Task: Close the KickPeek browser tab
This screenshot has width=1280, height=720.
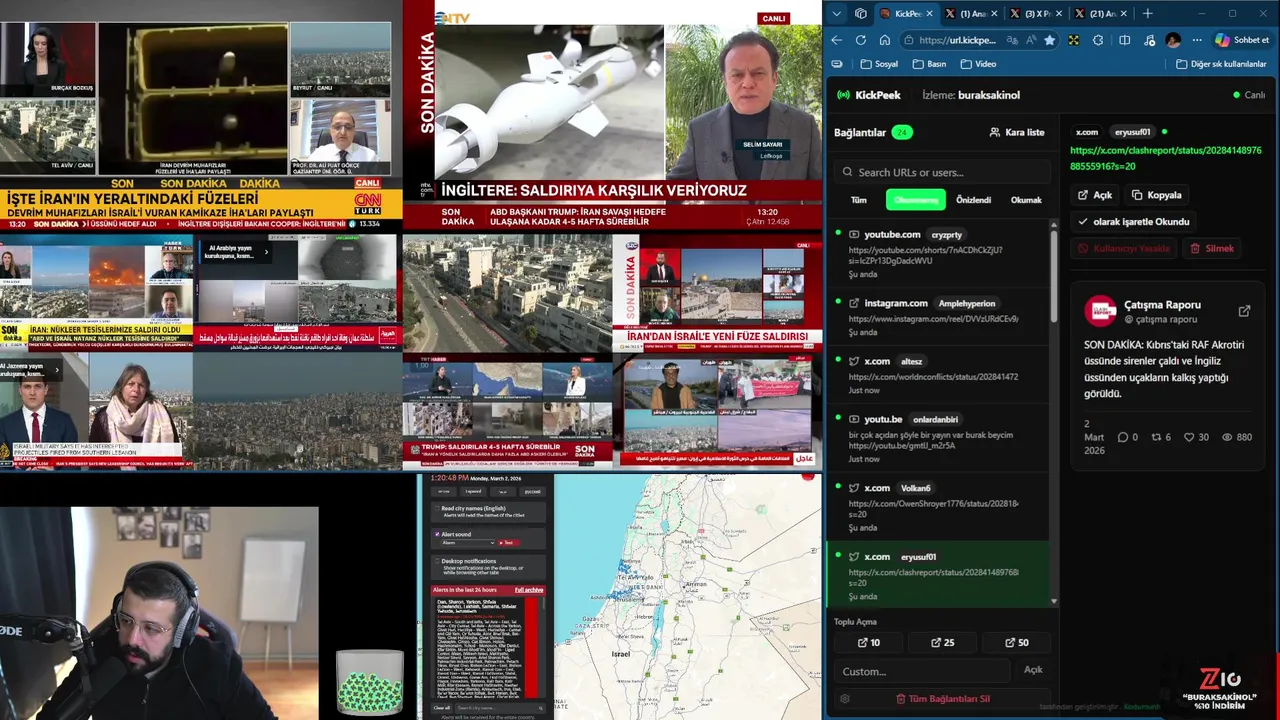Action: (929, 14)
